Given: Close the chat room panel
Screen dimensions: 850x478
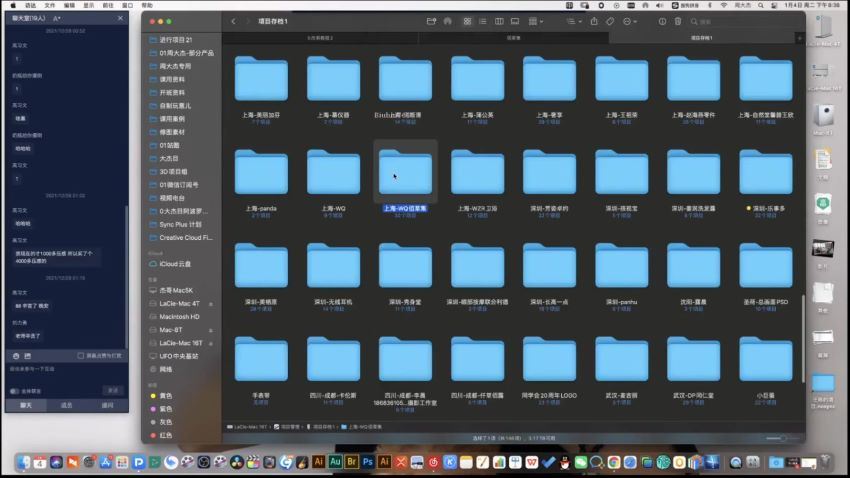Looking at the screenshot, I should pyautogui.click(x=120, y=18).
